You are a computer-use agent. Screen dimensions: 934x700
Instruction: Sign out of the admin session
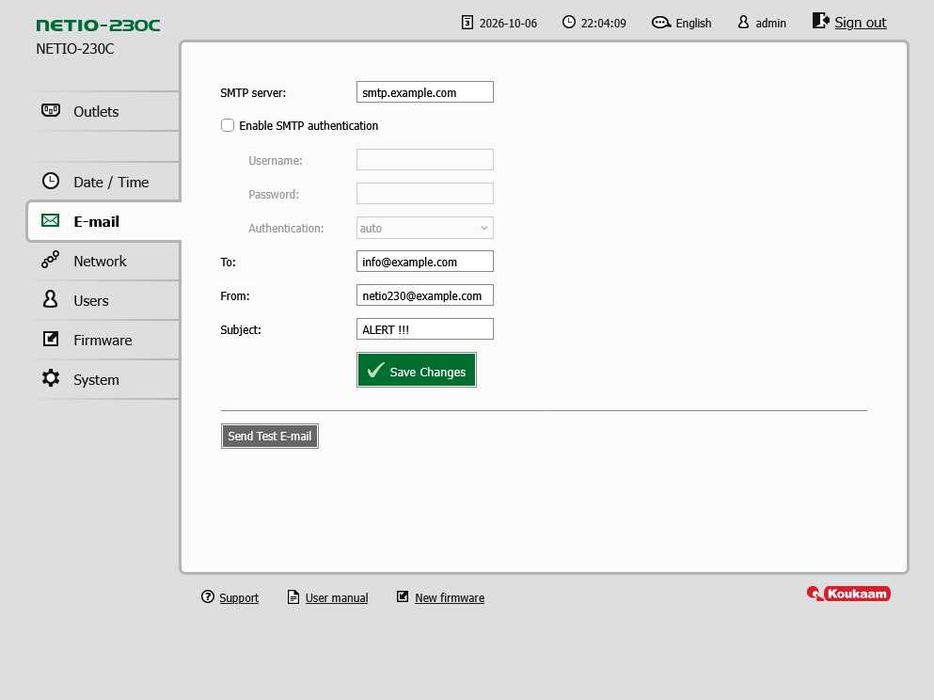click(x=860, y=23)
